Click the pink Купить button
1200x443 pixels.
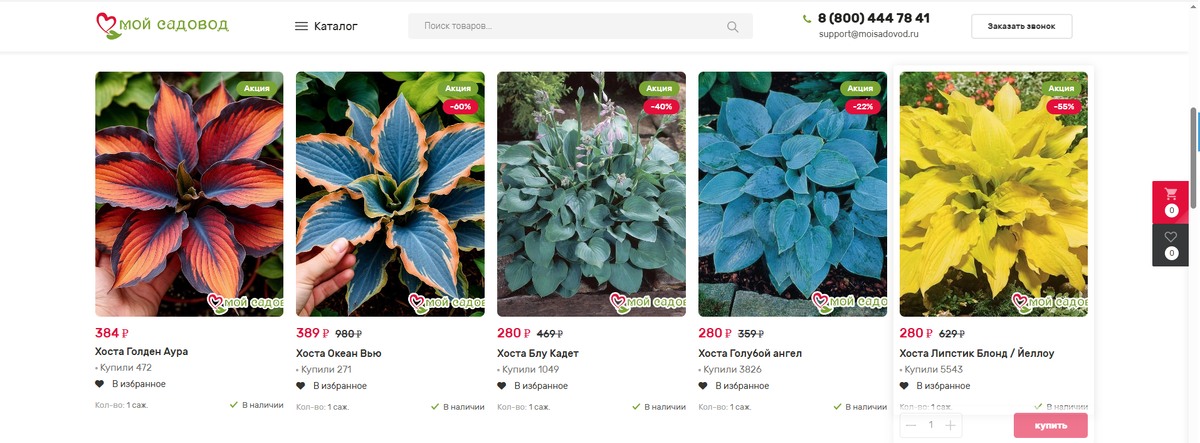(x=1050, y=426)
